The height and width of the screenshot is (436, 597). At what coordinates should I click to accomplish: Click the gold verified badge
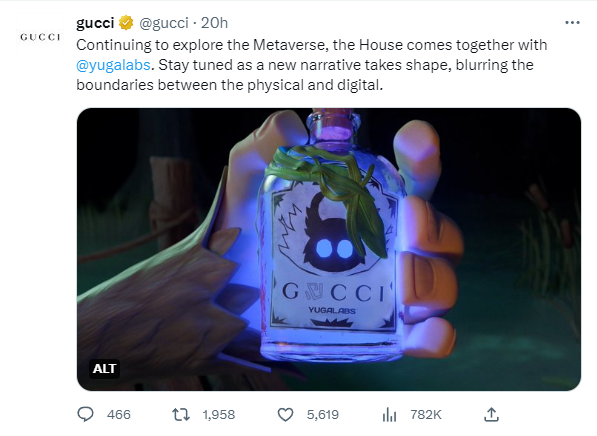[126, 23]
